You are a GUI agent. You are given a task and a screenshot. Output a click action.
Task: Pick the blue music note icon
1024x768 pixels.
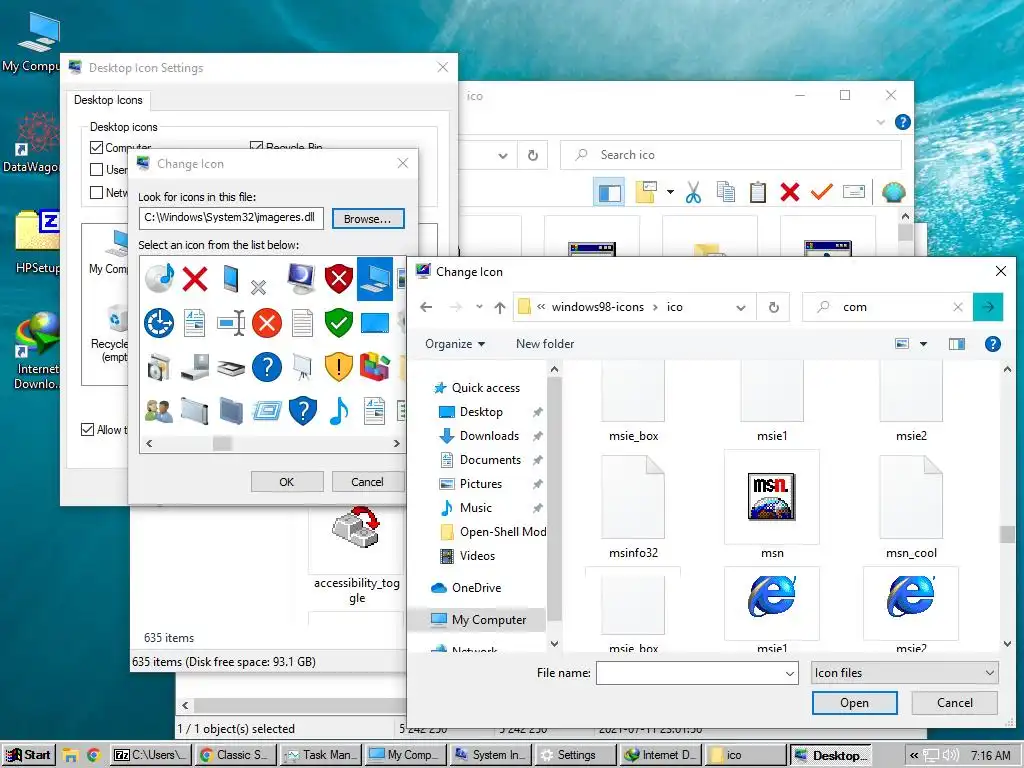(x=339, y=411)
